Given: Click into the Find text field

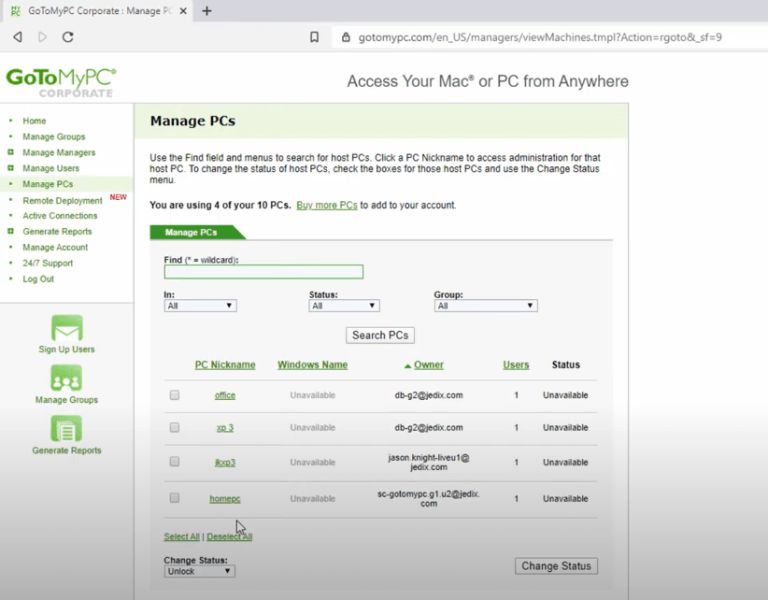Looking at the screenshot, I should coord(263,272).
